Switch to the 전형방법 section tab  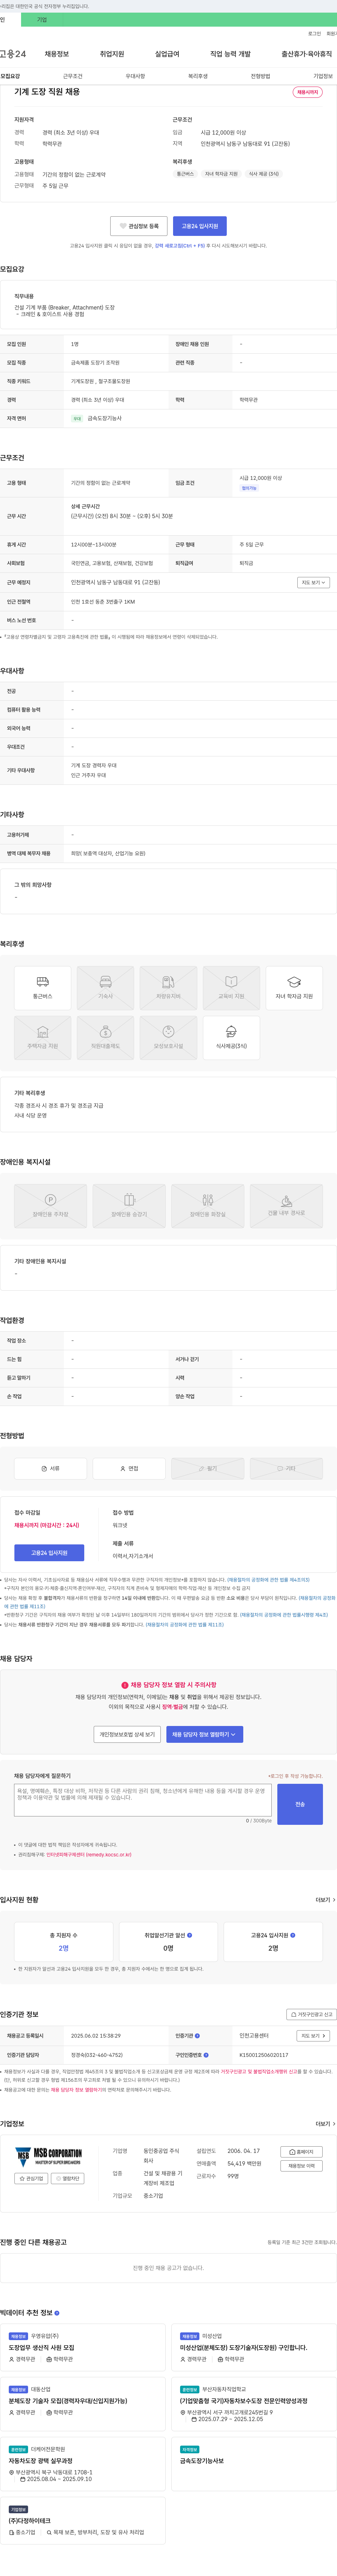(x=260, y=76)
